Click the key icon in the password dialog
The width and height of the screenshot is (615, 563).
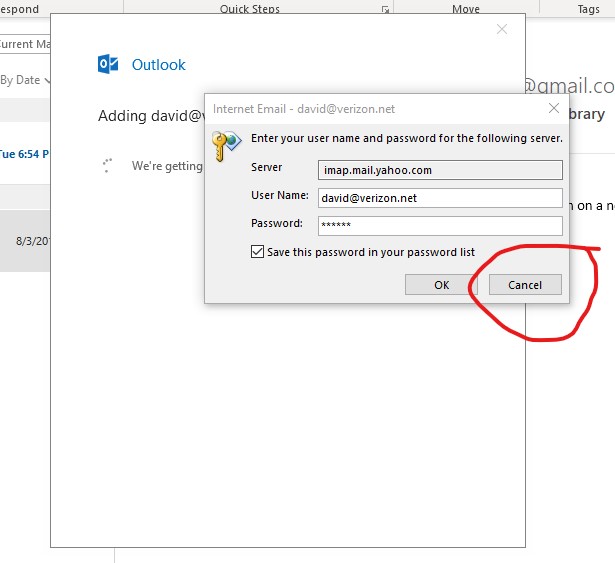(226, 146)
